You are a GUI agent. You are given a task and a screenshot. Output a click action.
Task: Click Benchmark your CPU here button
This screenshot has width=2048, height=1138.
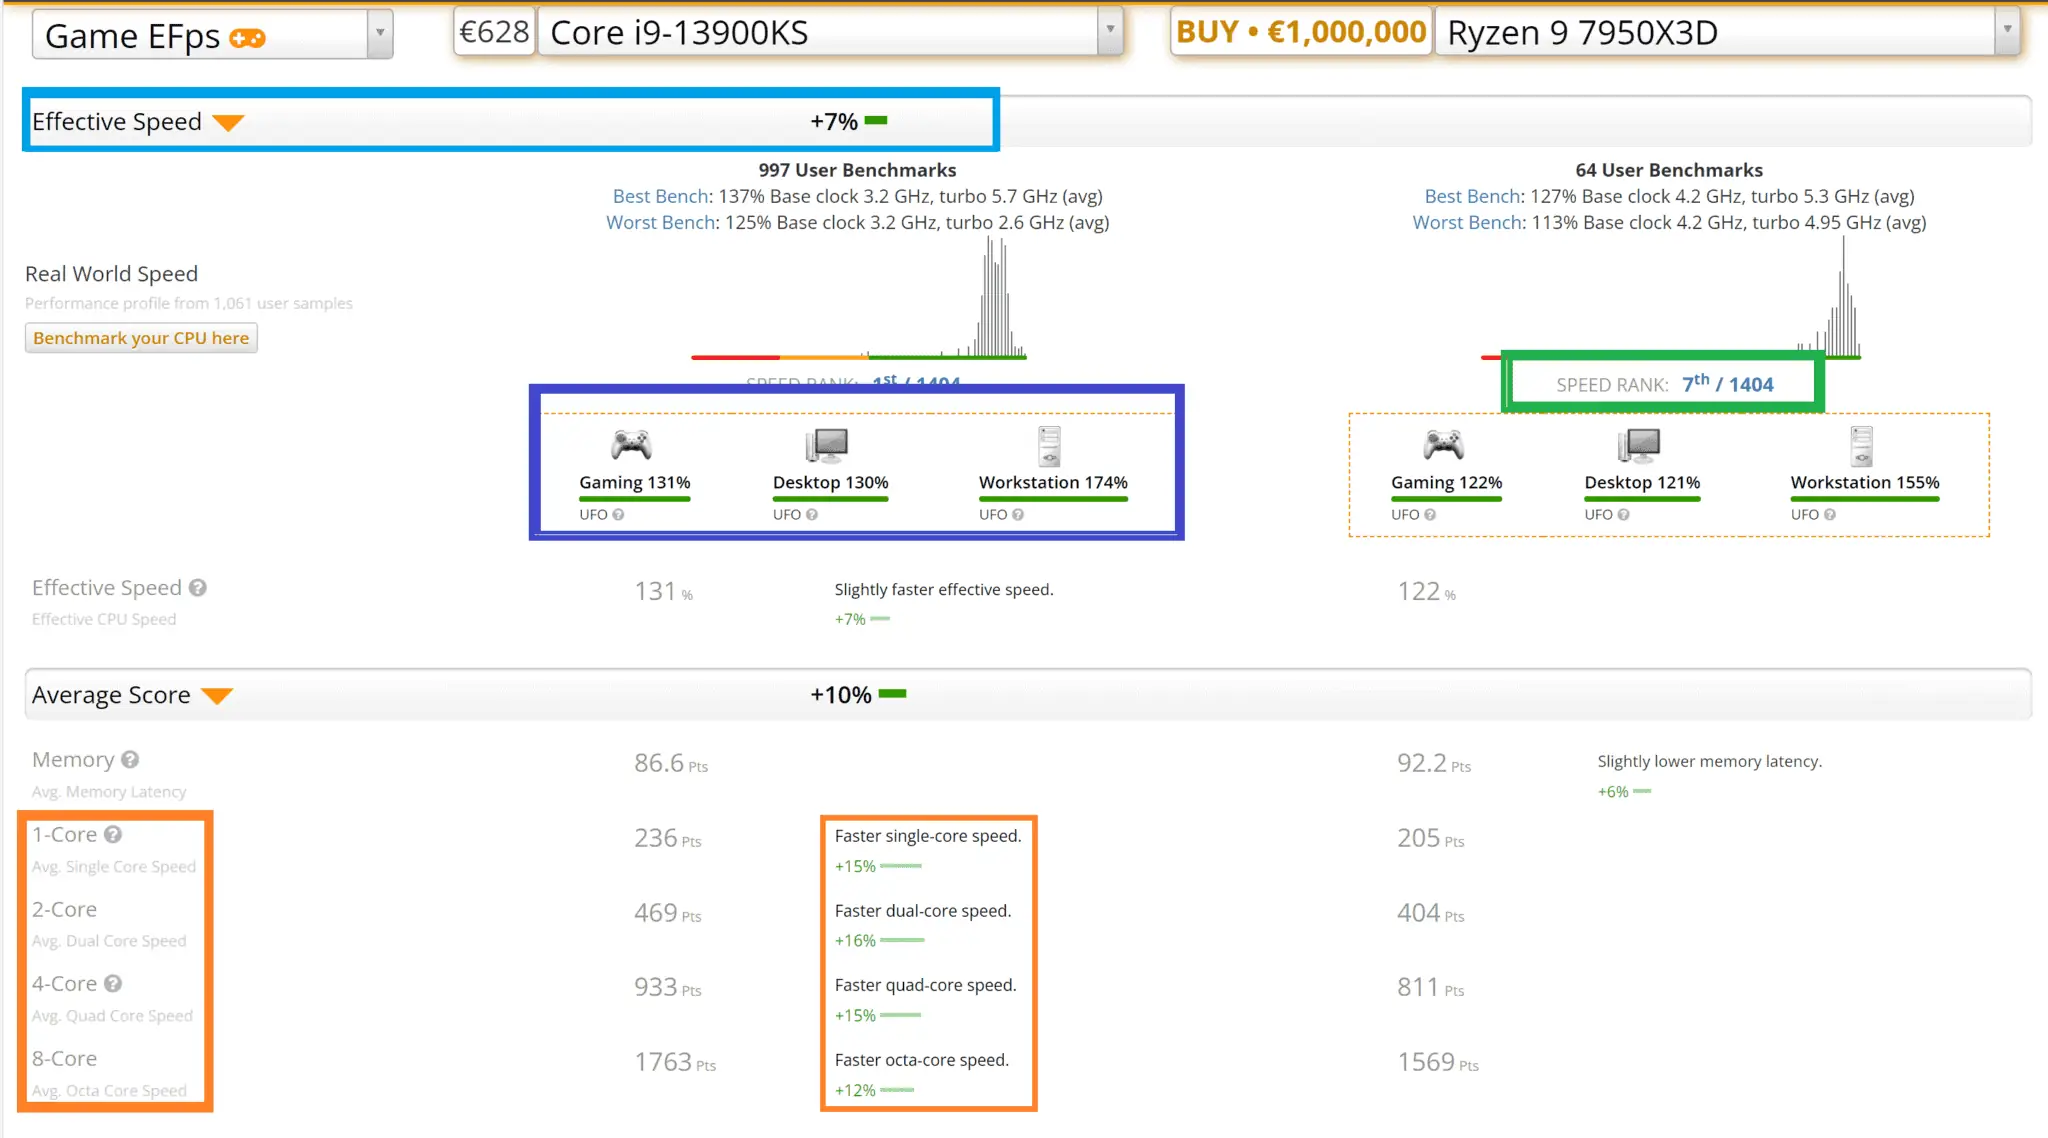point(141,338)
